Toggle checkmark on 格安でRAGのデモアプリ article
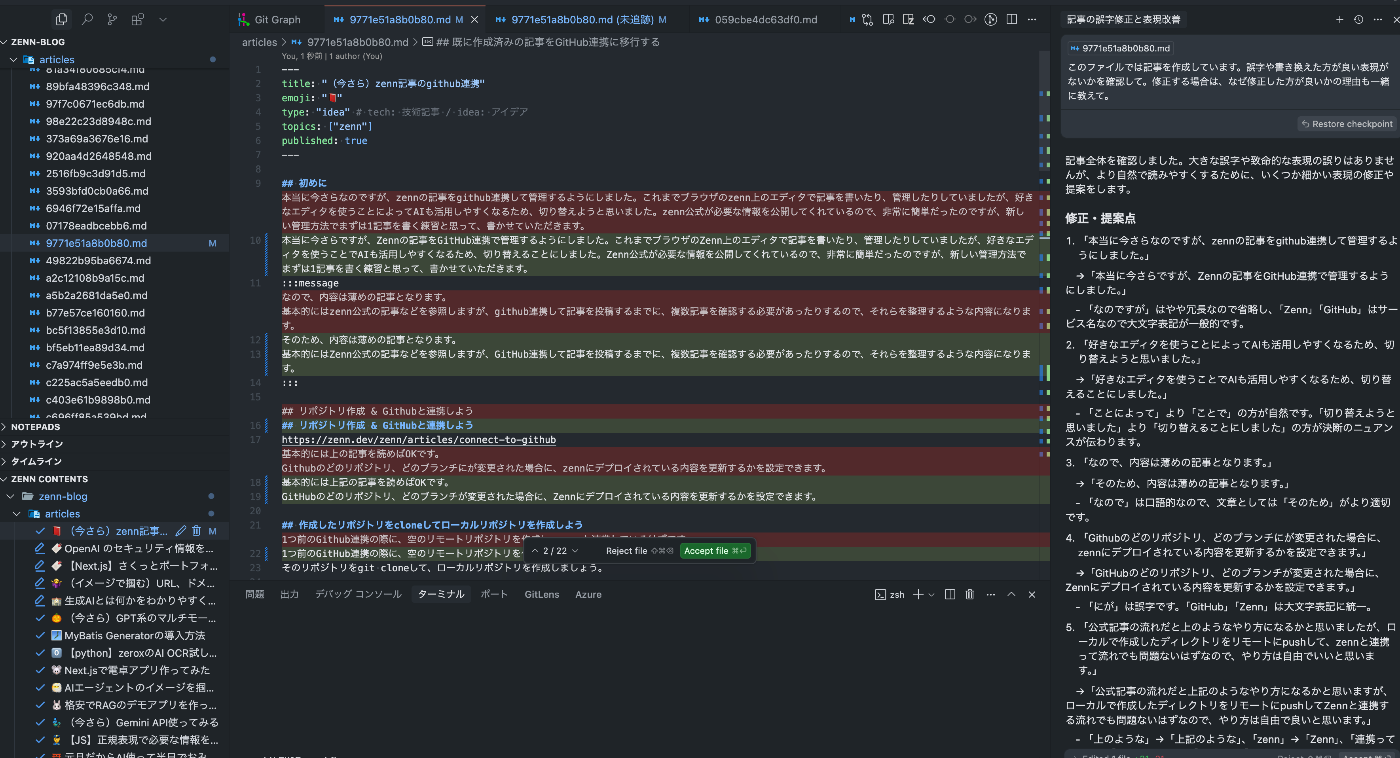The height and width of the screenshot is (758, 1400). (x=40, y=705)
